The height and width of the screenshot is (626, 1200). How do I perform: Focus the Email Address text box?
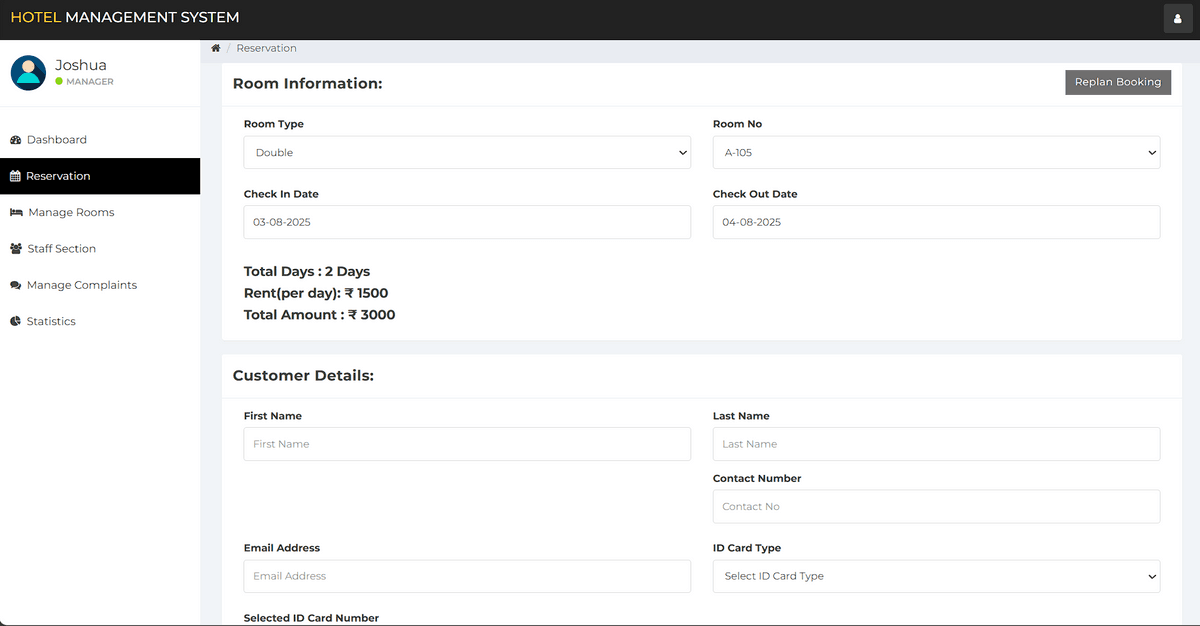pos(467,576)
